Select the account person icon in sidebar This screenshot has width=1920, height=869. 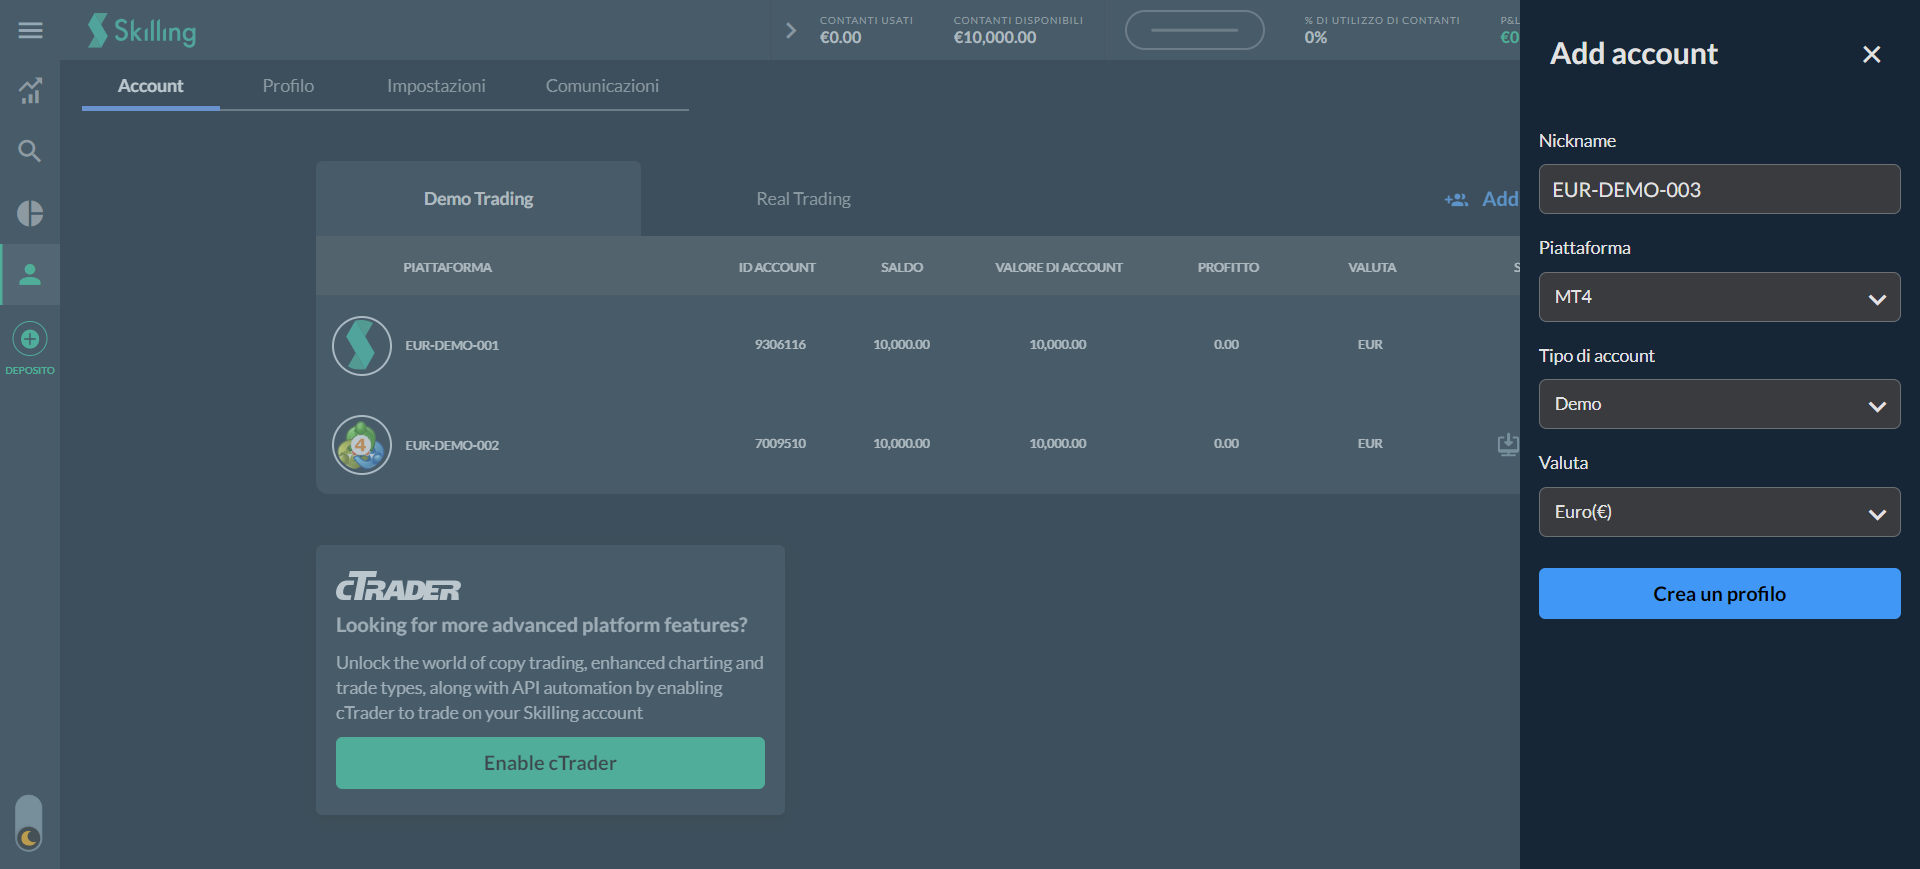[x=30, y=274]
